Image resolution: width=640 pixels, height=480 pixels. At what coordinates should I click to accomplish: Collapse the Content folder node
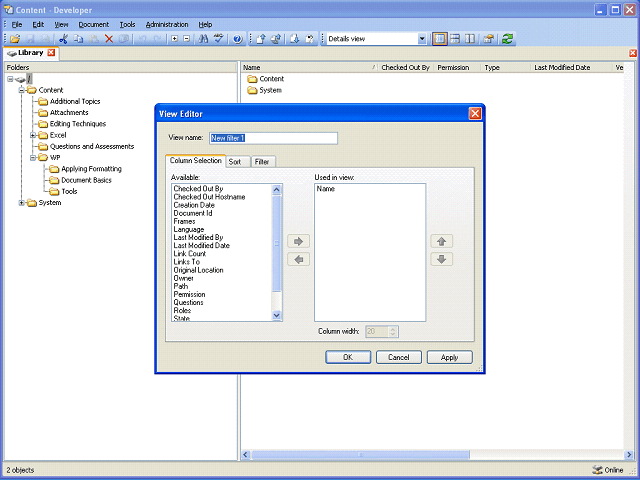point(22,90)
